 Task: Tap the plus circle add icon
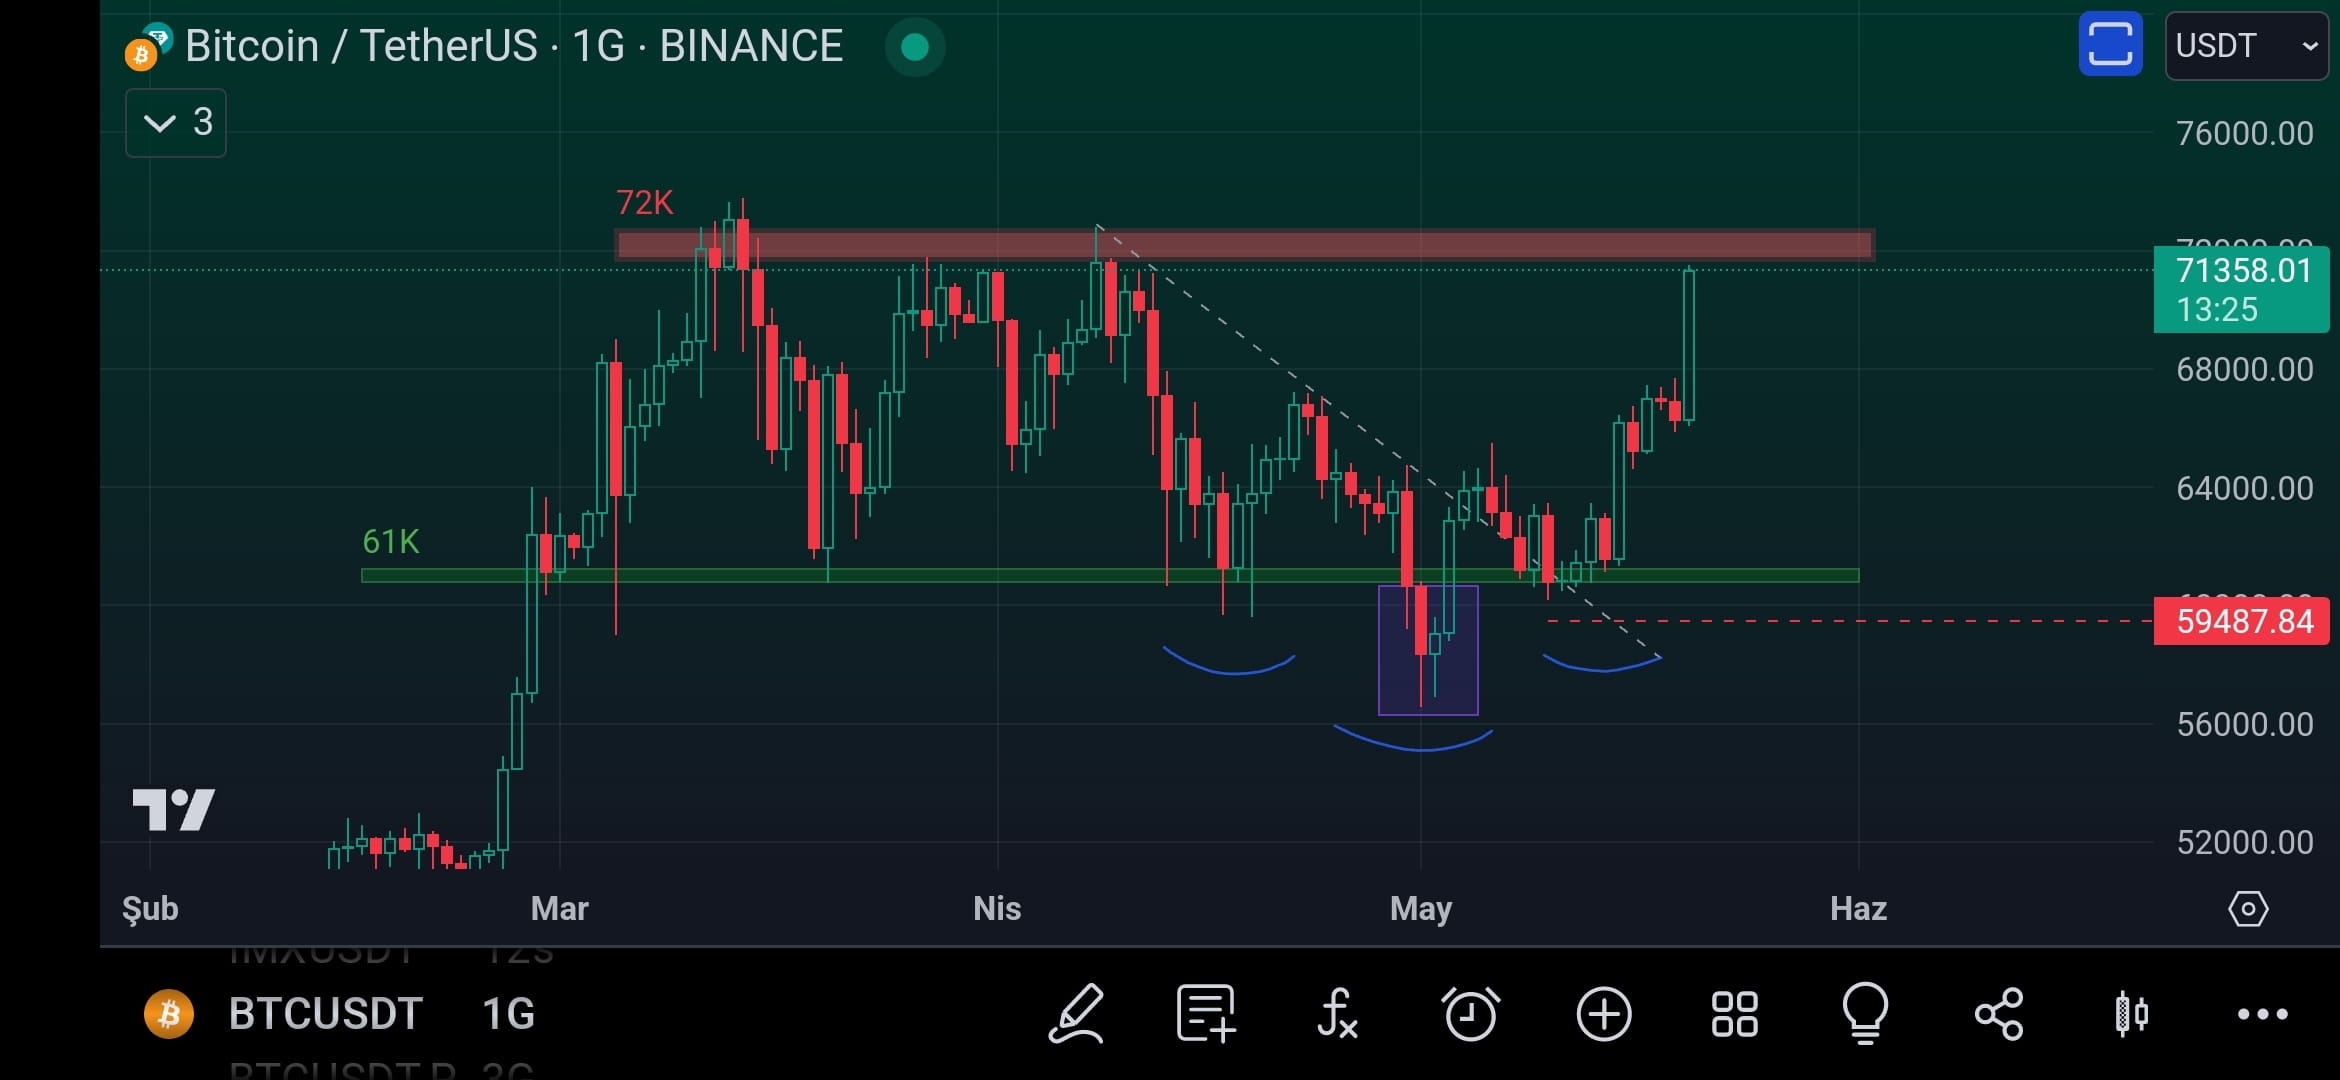click(1604, 1014)
